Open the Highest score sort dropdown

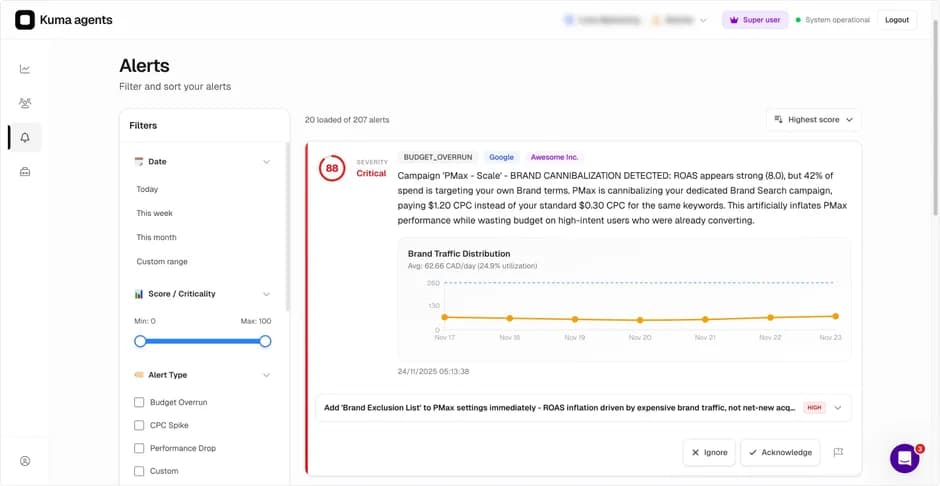pos(814,119)
